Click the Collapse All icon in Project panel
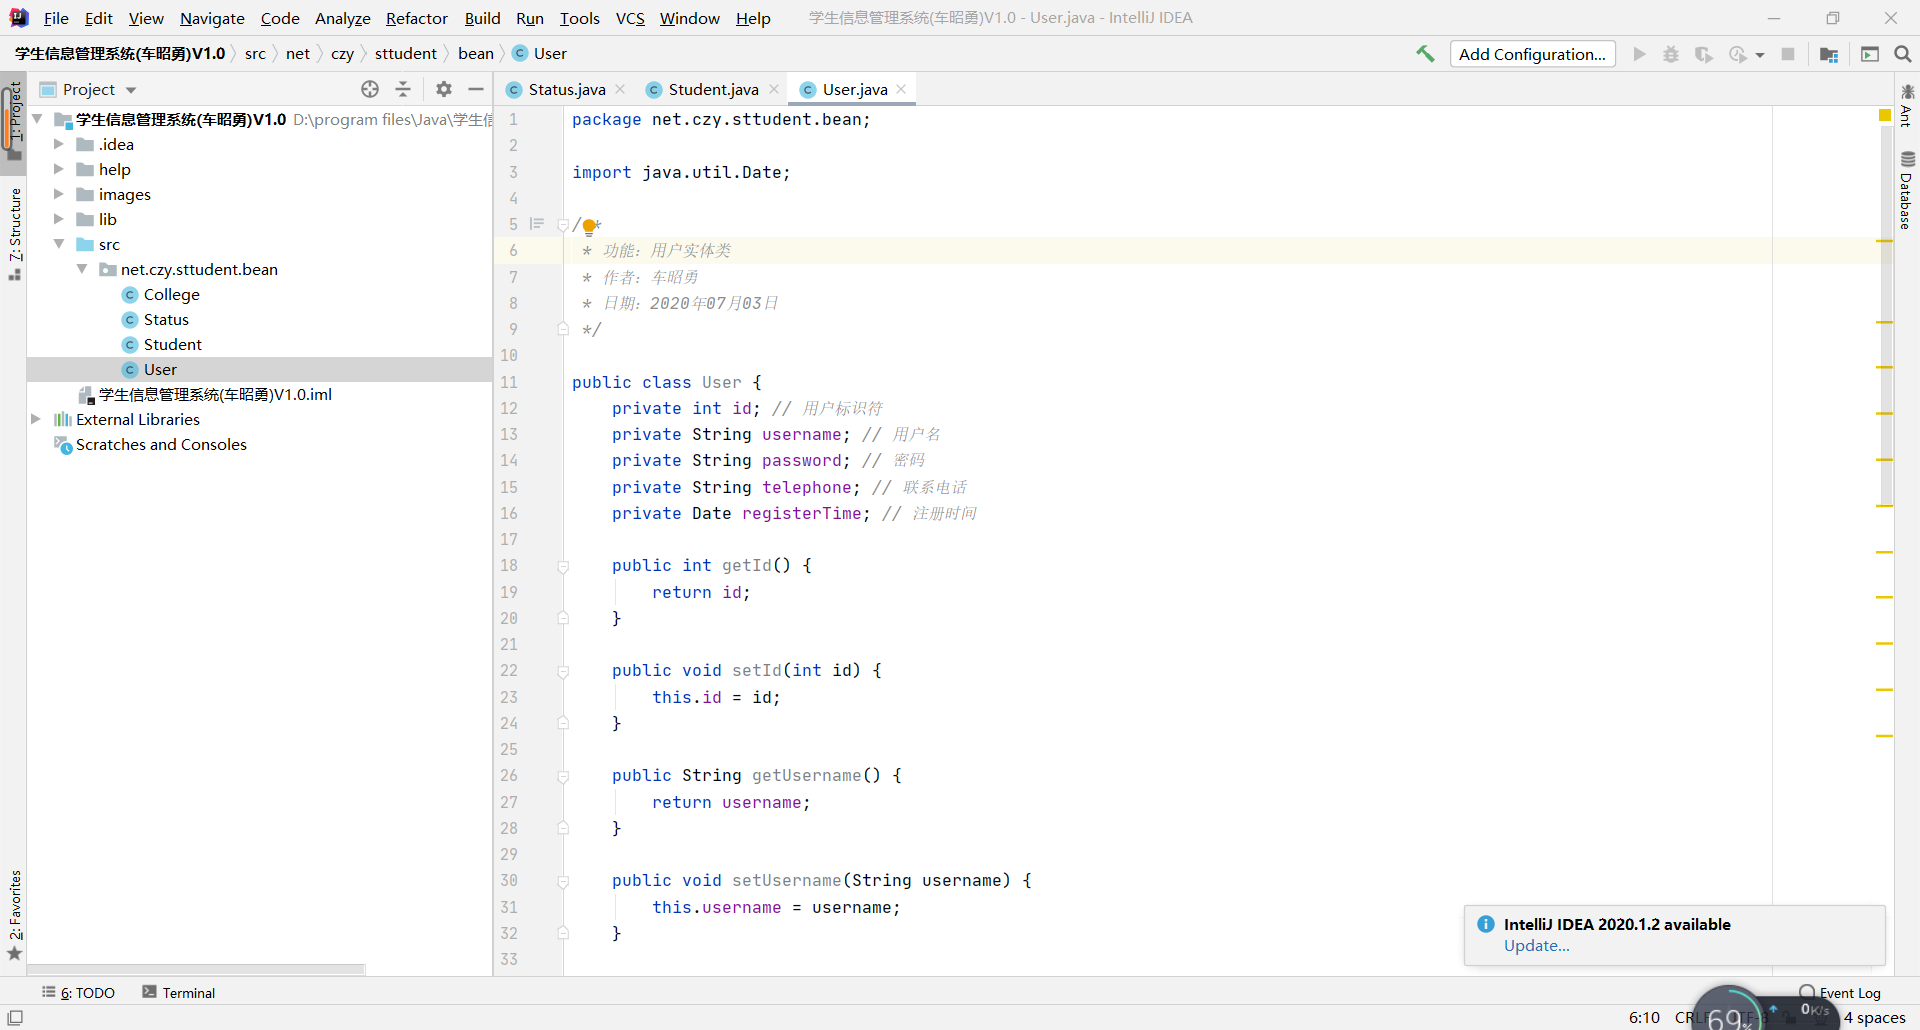This screenshot has height=1030, width=1920. point(403,89)
